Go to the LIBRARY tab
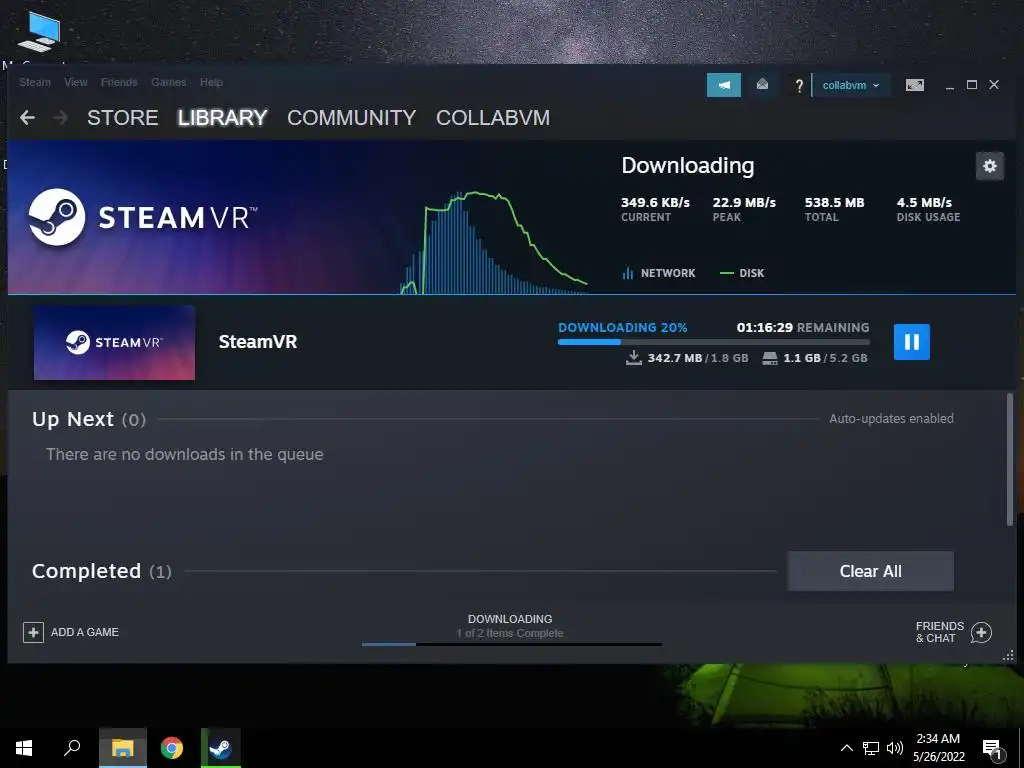The height and width of the screenshot is (768, 1024). coord(222,118)
